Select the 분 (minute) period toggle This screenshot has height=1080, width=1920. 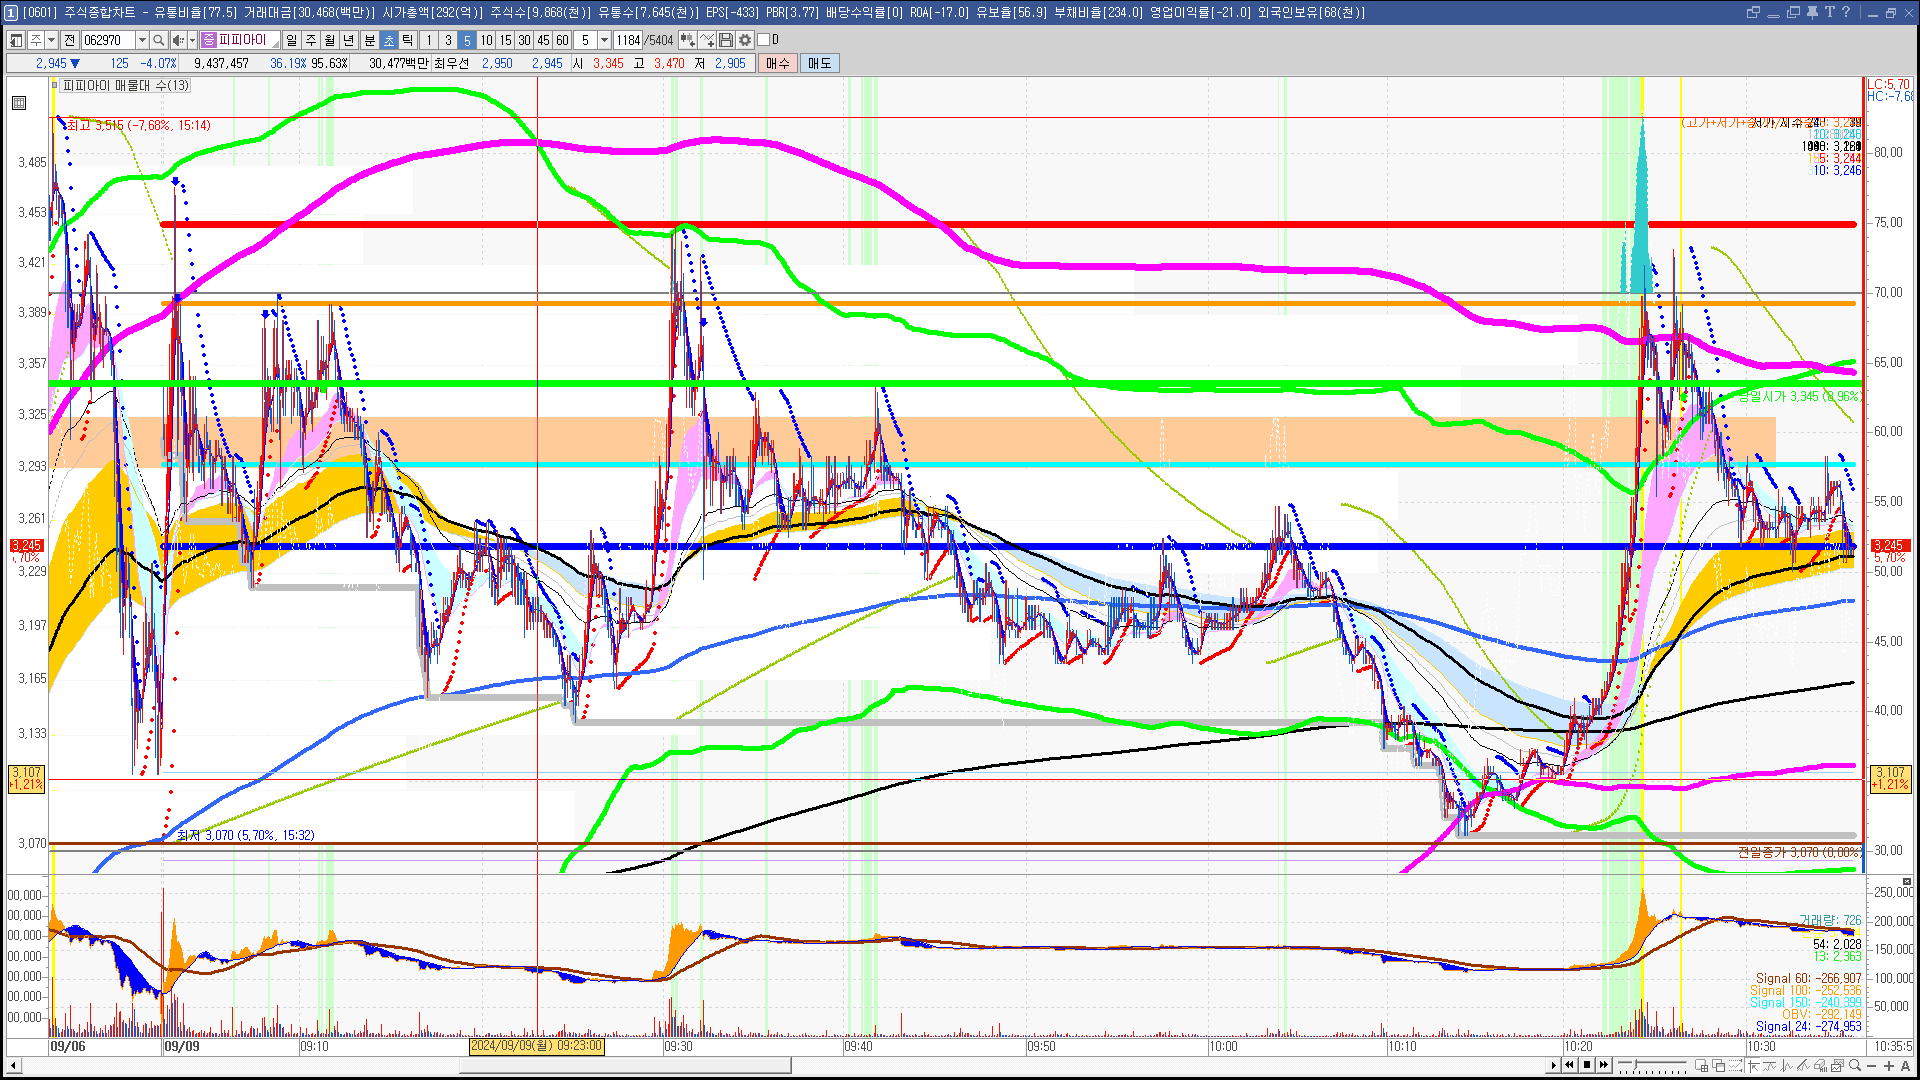[370, 40]
